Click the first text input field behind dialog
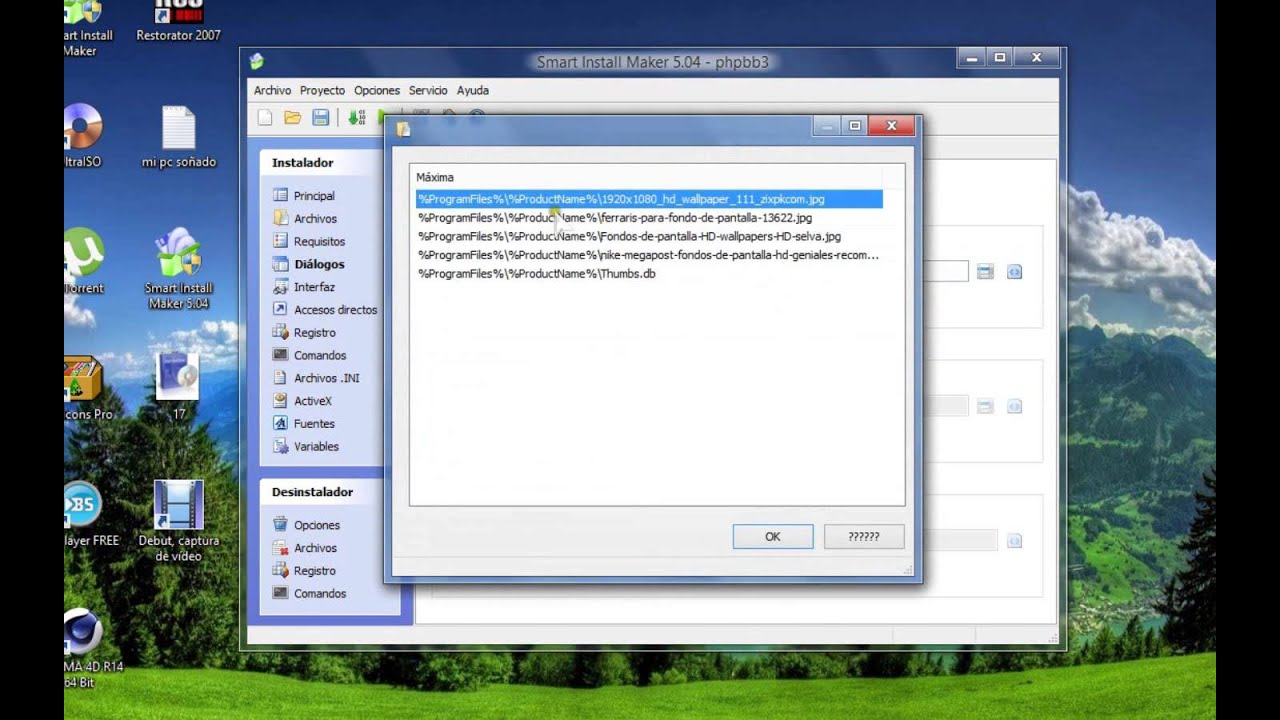 click(x=945, y=271)
